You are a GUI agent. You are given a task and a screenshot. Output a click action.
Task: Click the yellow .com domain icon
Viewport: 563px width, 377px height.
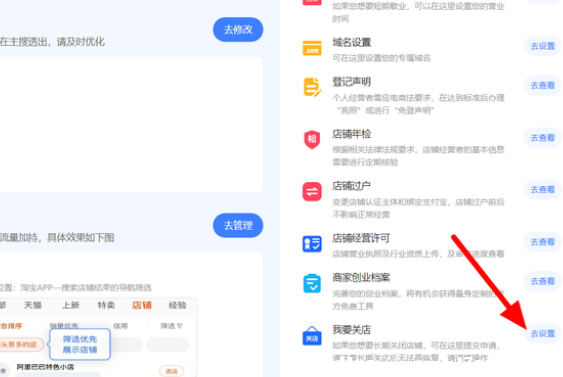[x=312, y=48]
